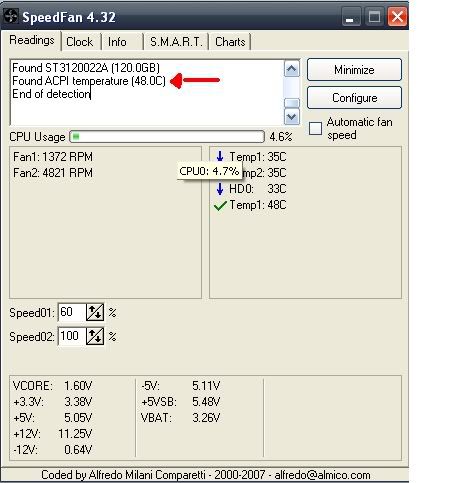The height and width of the screenshot is (483, 450).
Task: Click the +5V: 5.05V voltage reading
Action: [x=52, y=418]
